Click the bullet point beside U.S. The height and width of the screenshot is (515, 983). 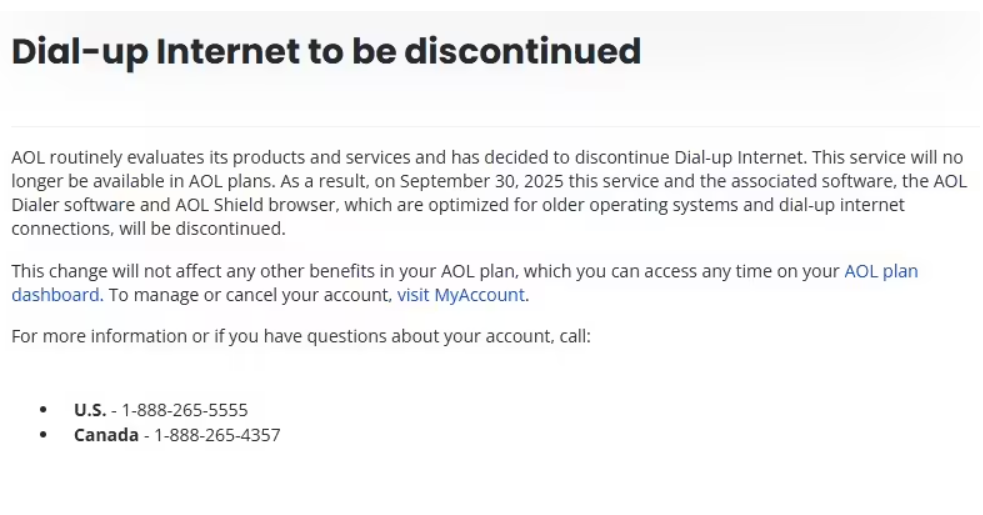tap(43, 410)
